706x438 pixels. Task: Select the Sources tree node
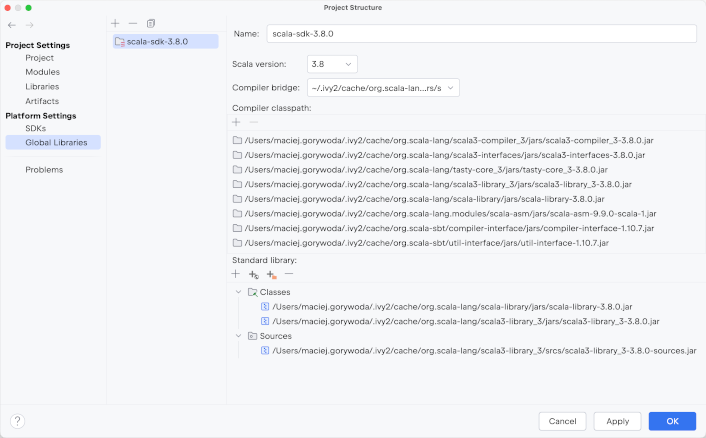(276, 336)
